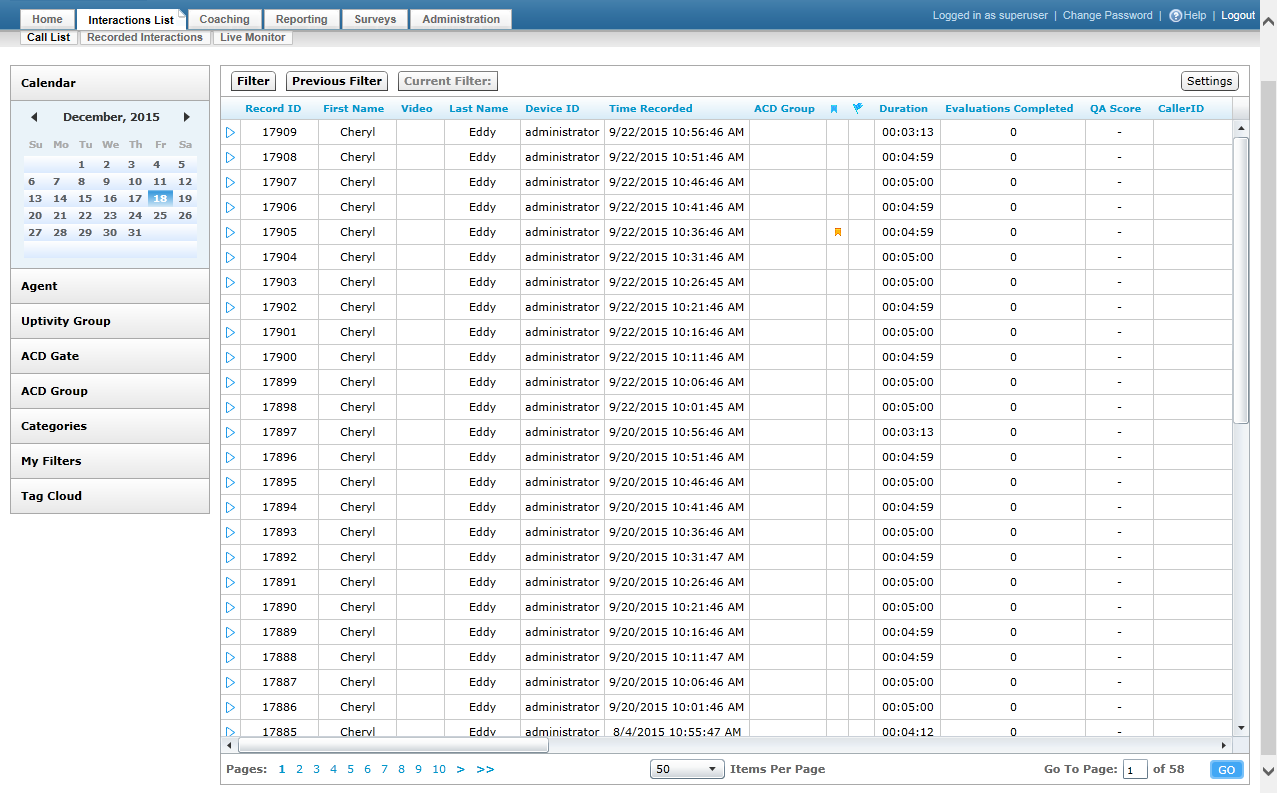Switch to the Recorded Interactions tab
1277x793 pixels.
point(144,37)
